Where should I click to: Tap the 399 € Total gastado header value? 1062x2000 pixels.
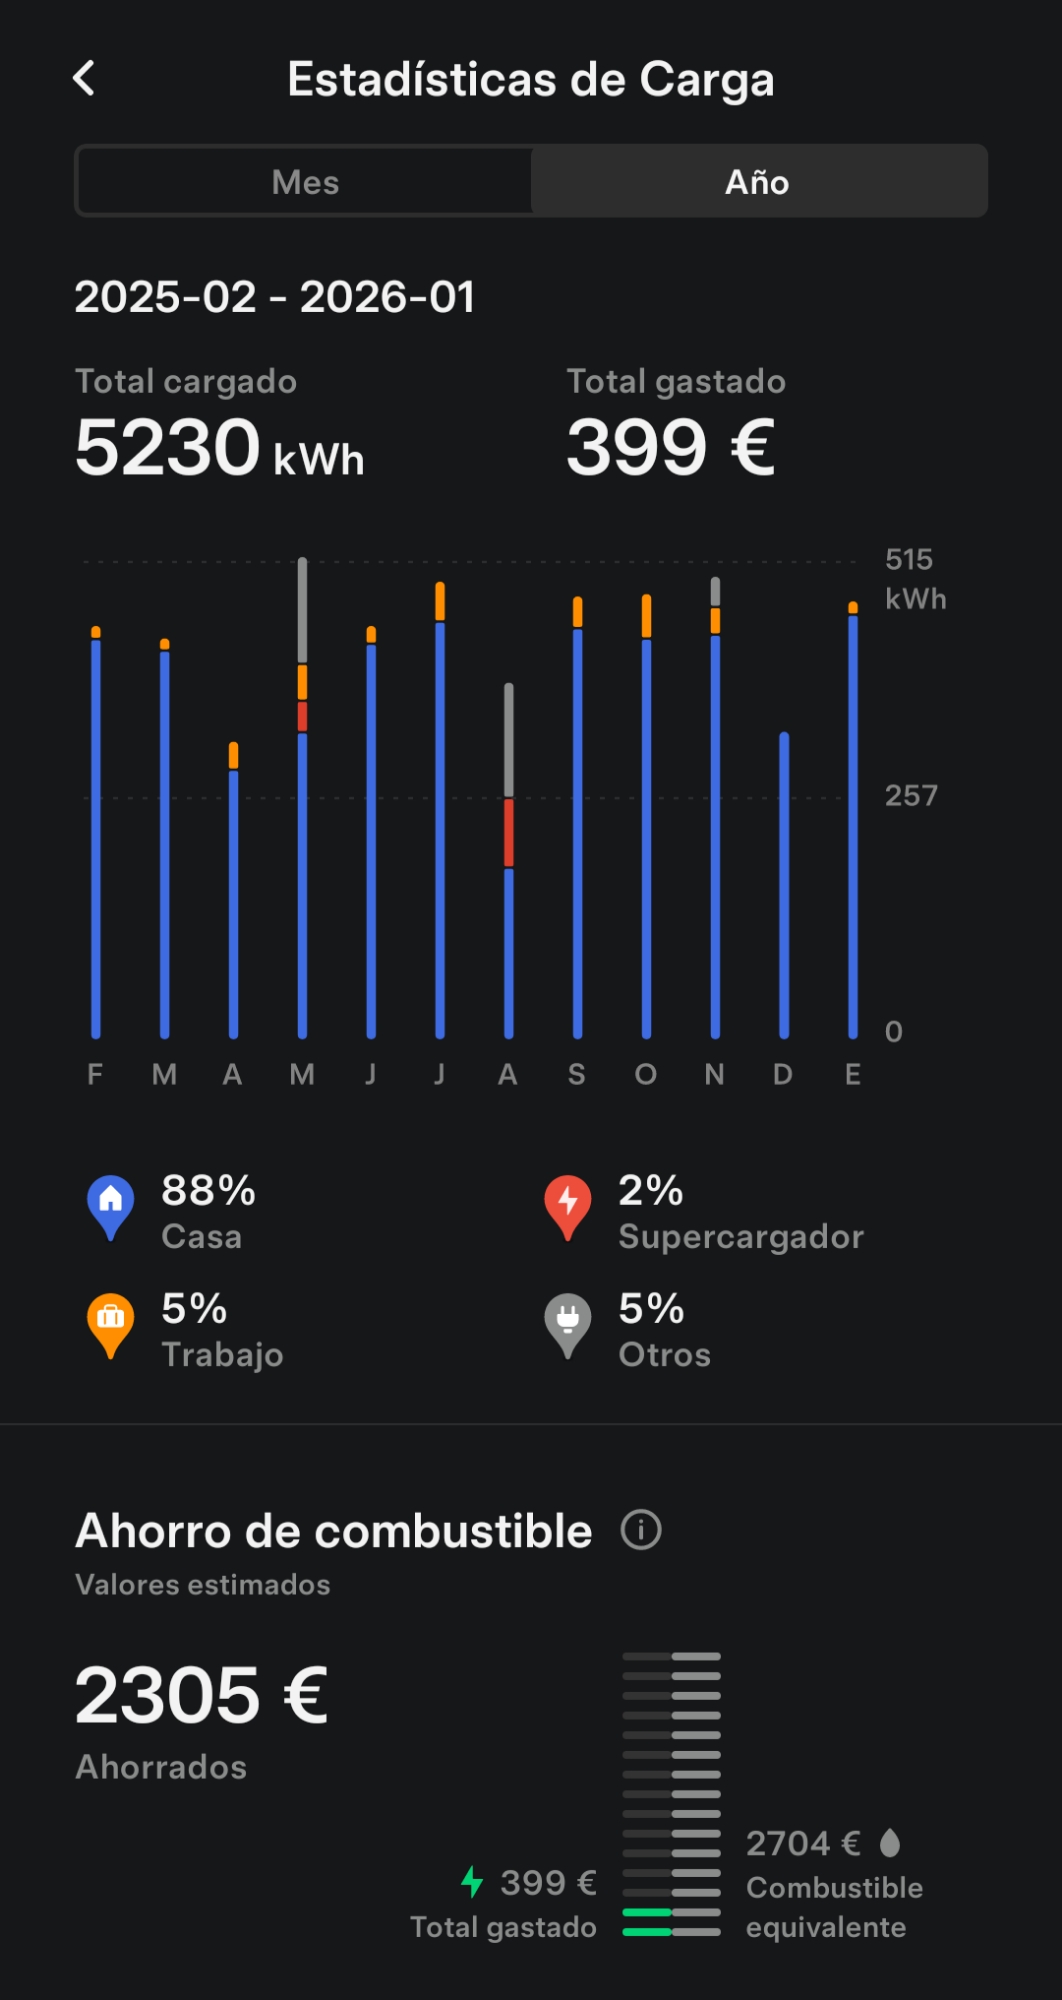tap(670, 448)
